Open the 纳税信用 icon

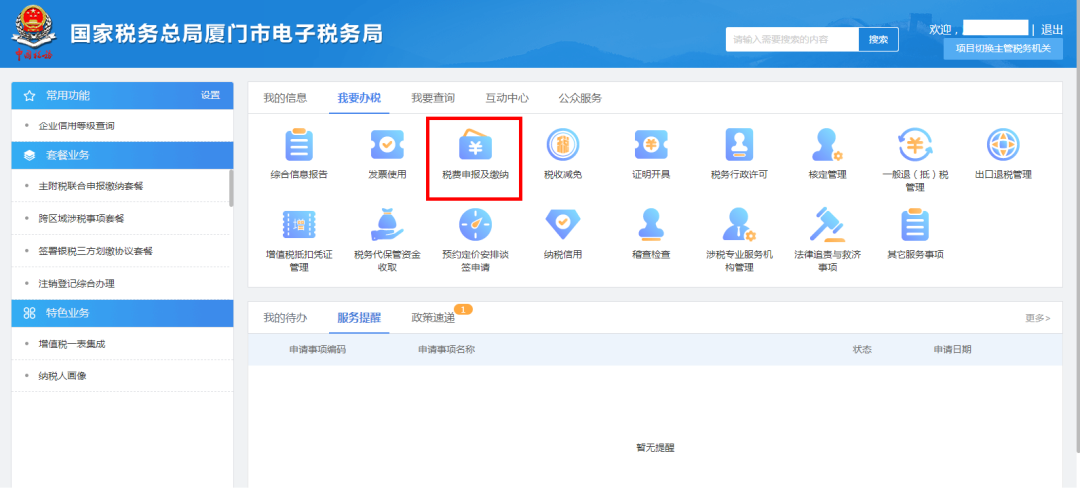(563, 225)
